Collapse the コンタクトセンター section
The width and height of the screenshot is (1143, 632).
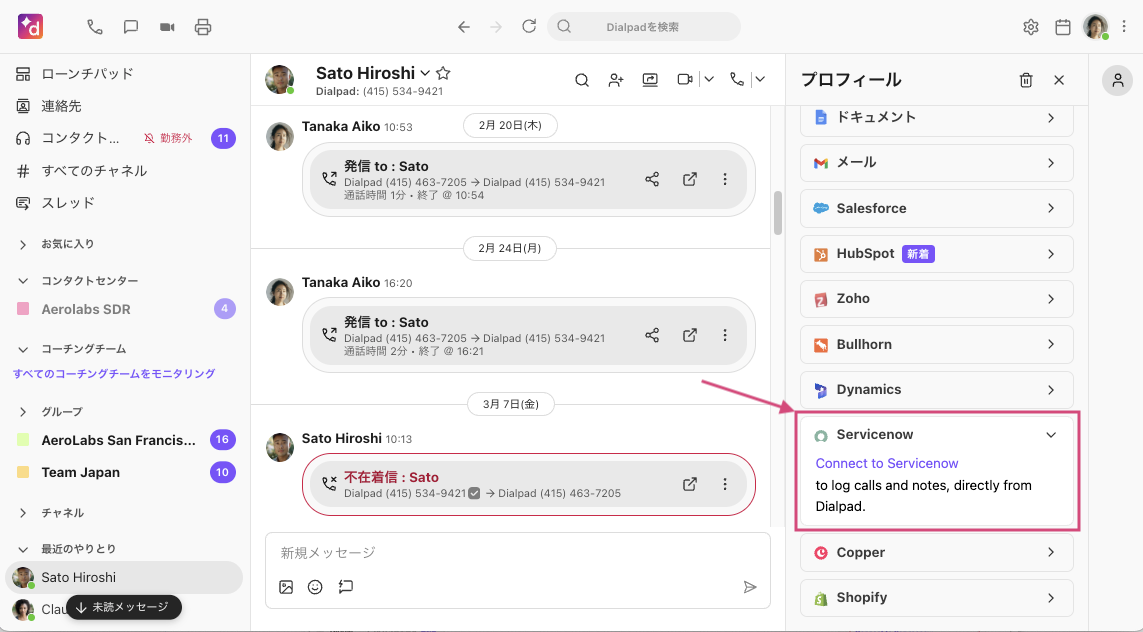23,281
